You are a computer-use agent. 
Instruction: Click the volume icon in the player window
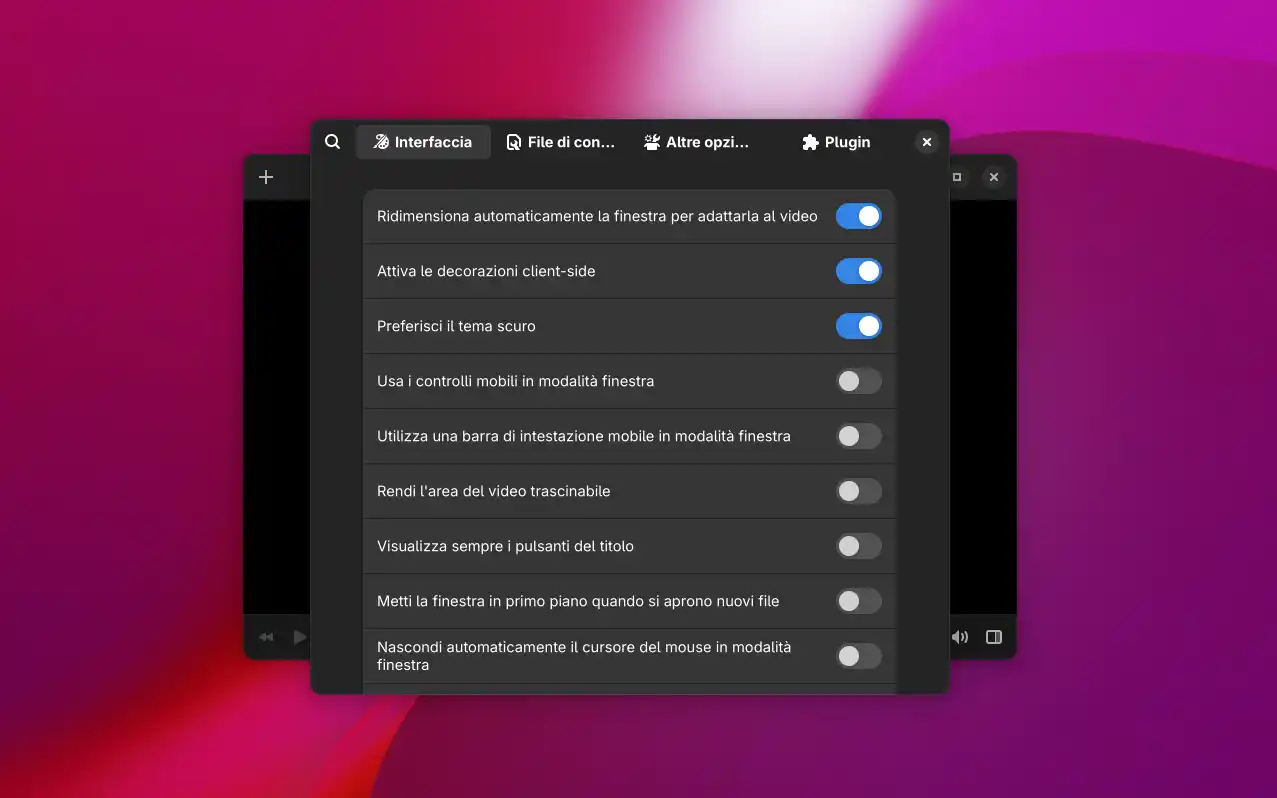[x=960, y=637]
